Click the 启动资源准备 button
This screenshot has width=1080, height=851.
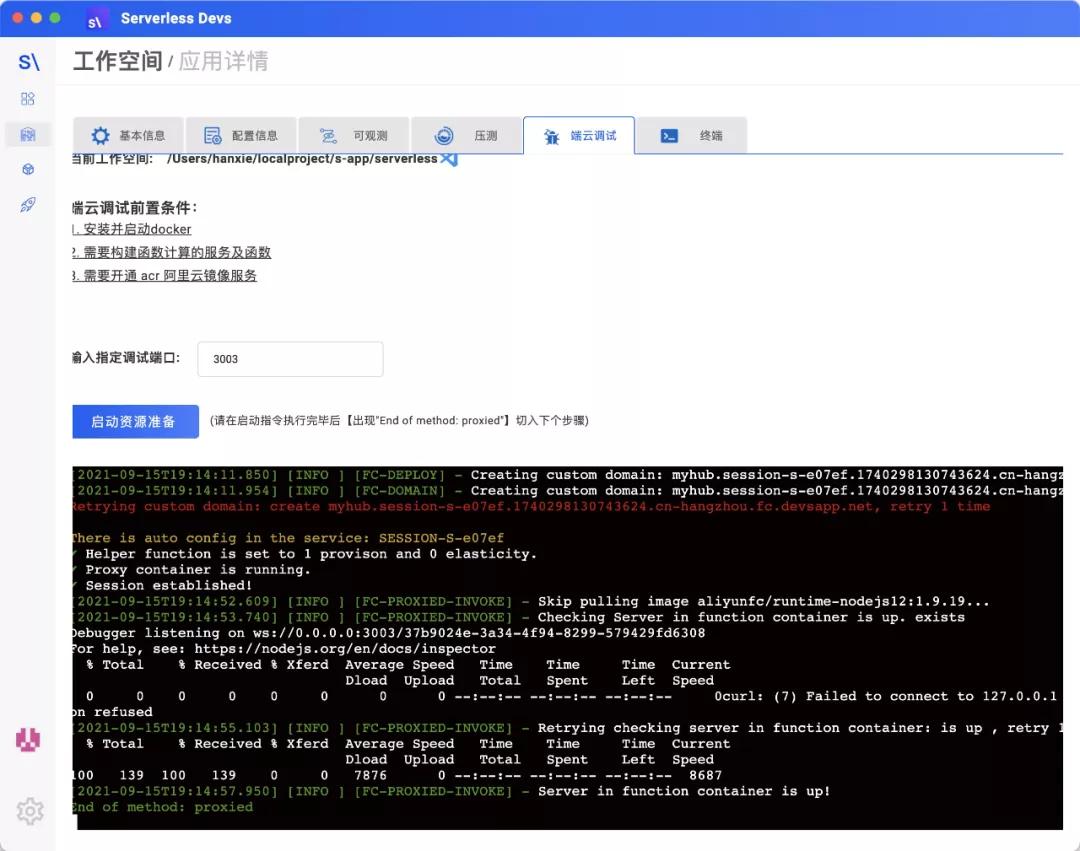click(136, 421)
